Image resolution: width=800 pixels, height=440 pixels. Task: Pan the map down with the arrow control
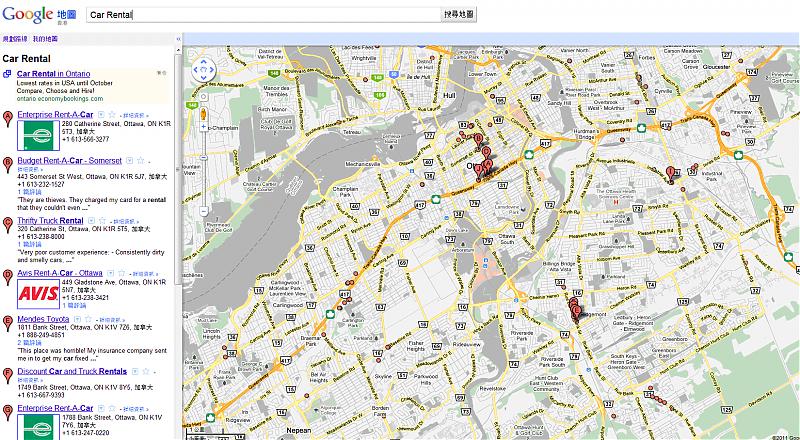pyautogui.click(x=204, y=78)
